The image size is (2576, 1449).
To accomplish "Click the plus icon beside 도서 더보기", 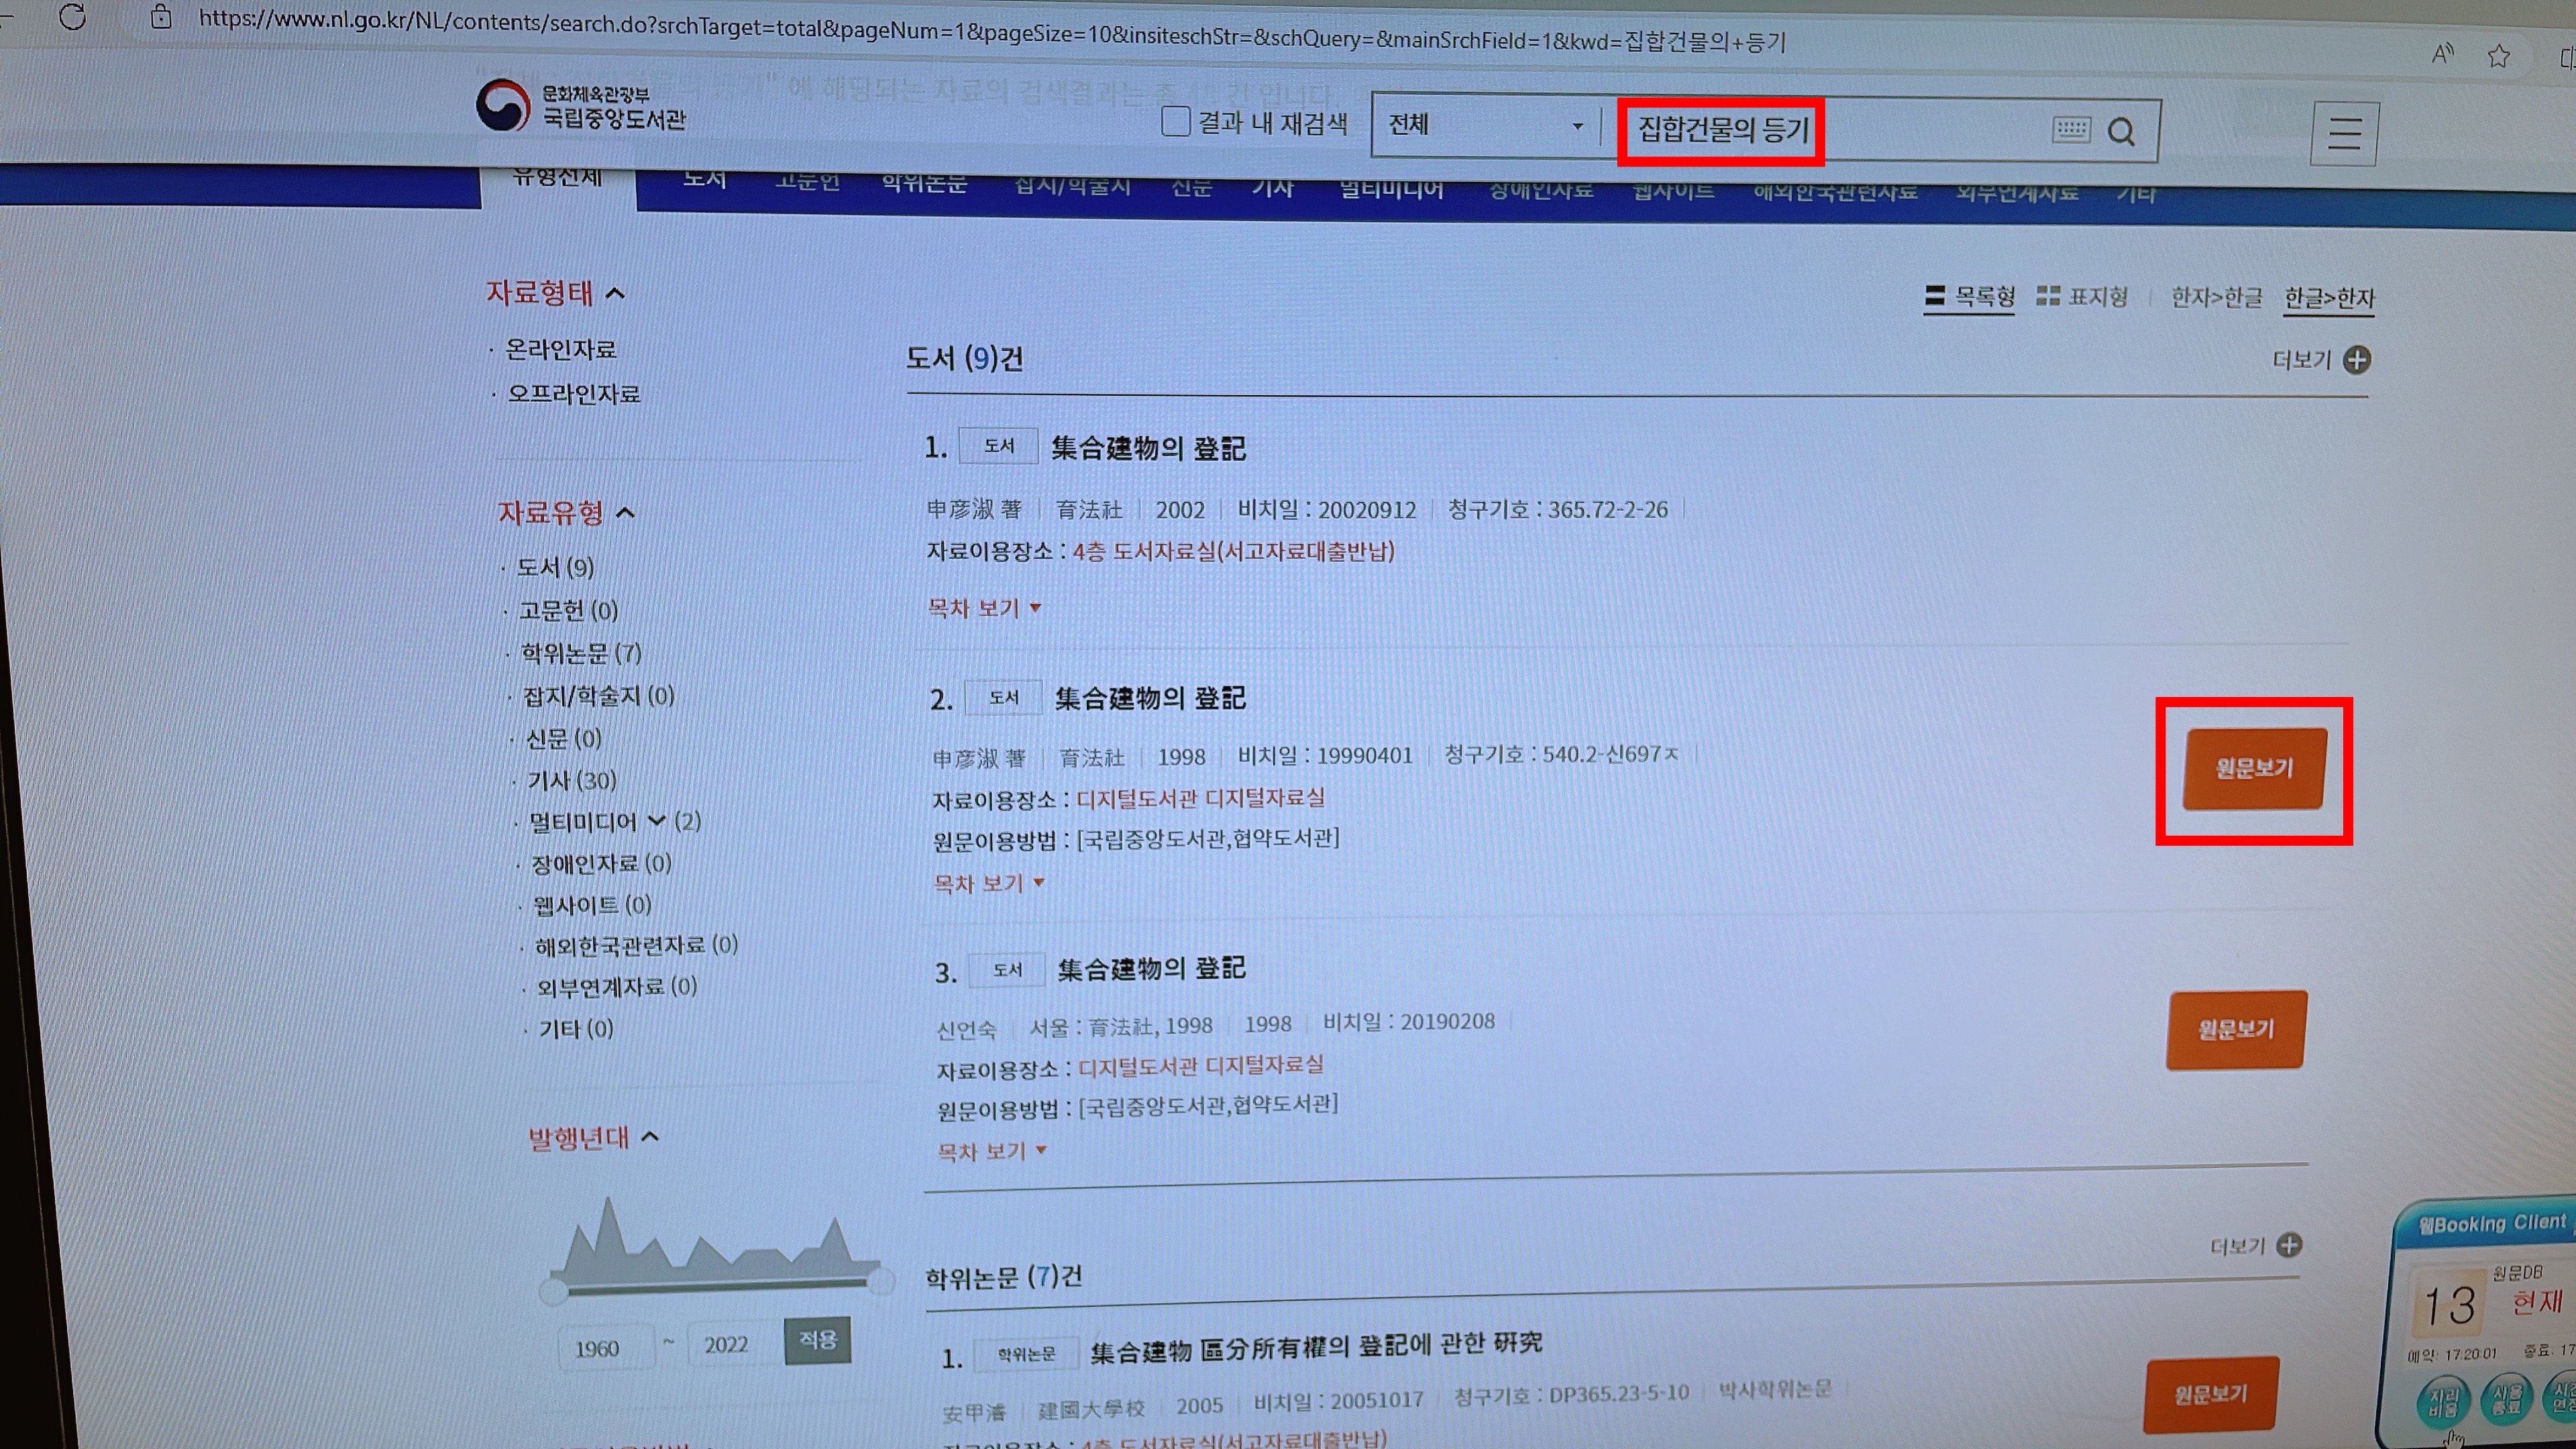I will (2357, 360).
